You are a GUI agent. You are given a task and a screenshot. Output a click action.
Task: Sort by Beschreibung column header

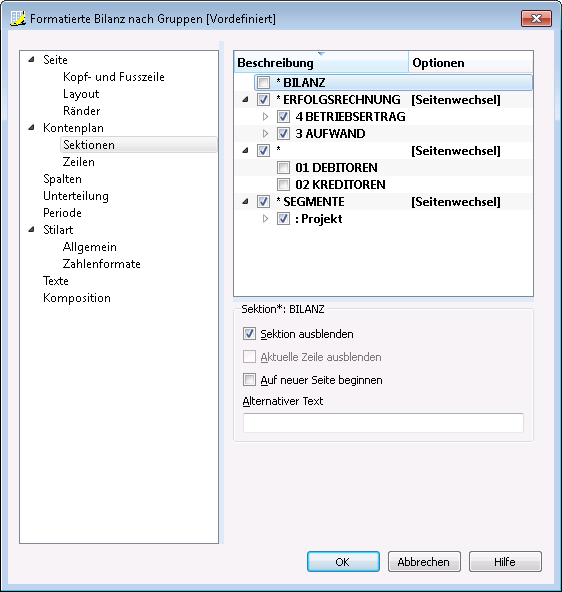321,62
